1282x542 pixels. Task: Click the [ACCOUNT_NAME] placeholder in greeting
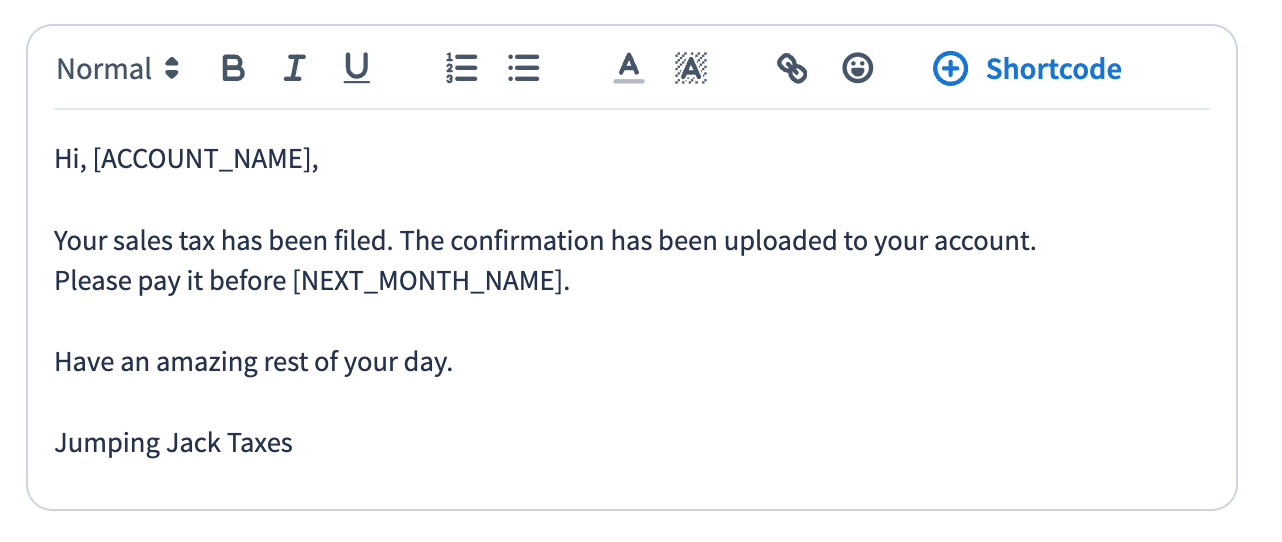[202, 160]
